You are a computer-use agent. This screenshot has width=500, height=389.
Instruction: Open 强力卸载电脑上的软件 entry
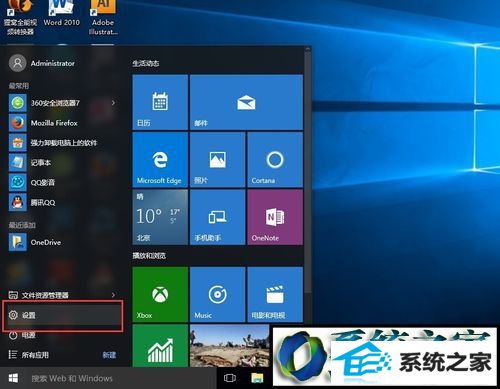pyautogui.click(x=63, y=143)
